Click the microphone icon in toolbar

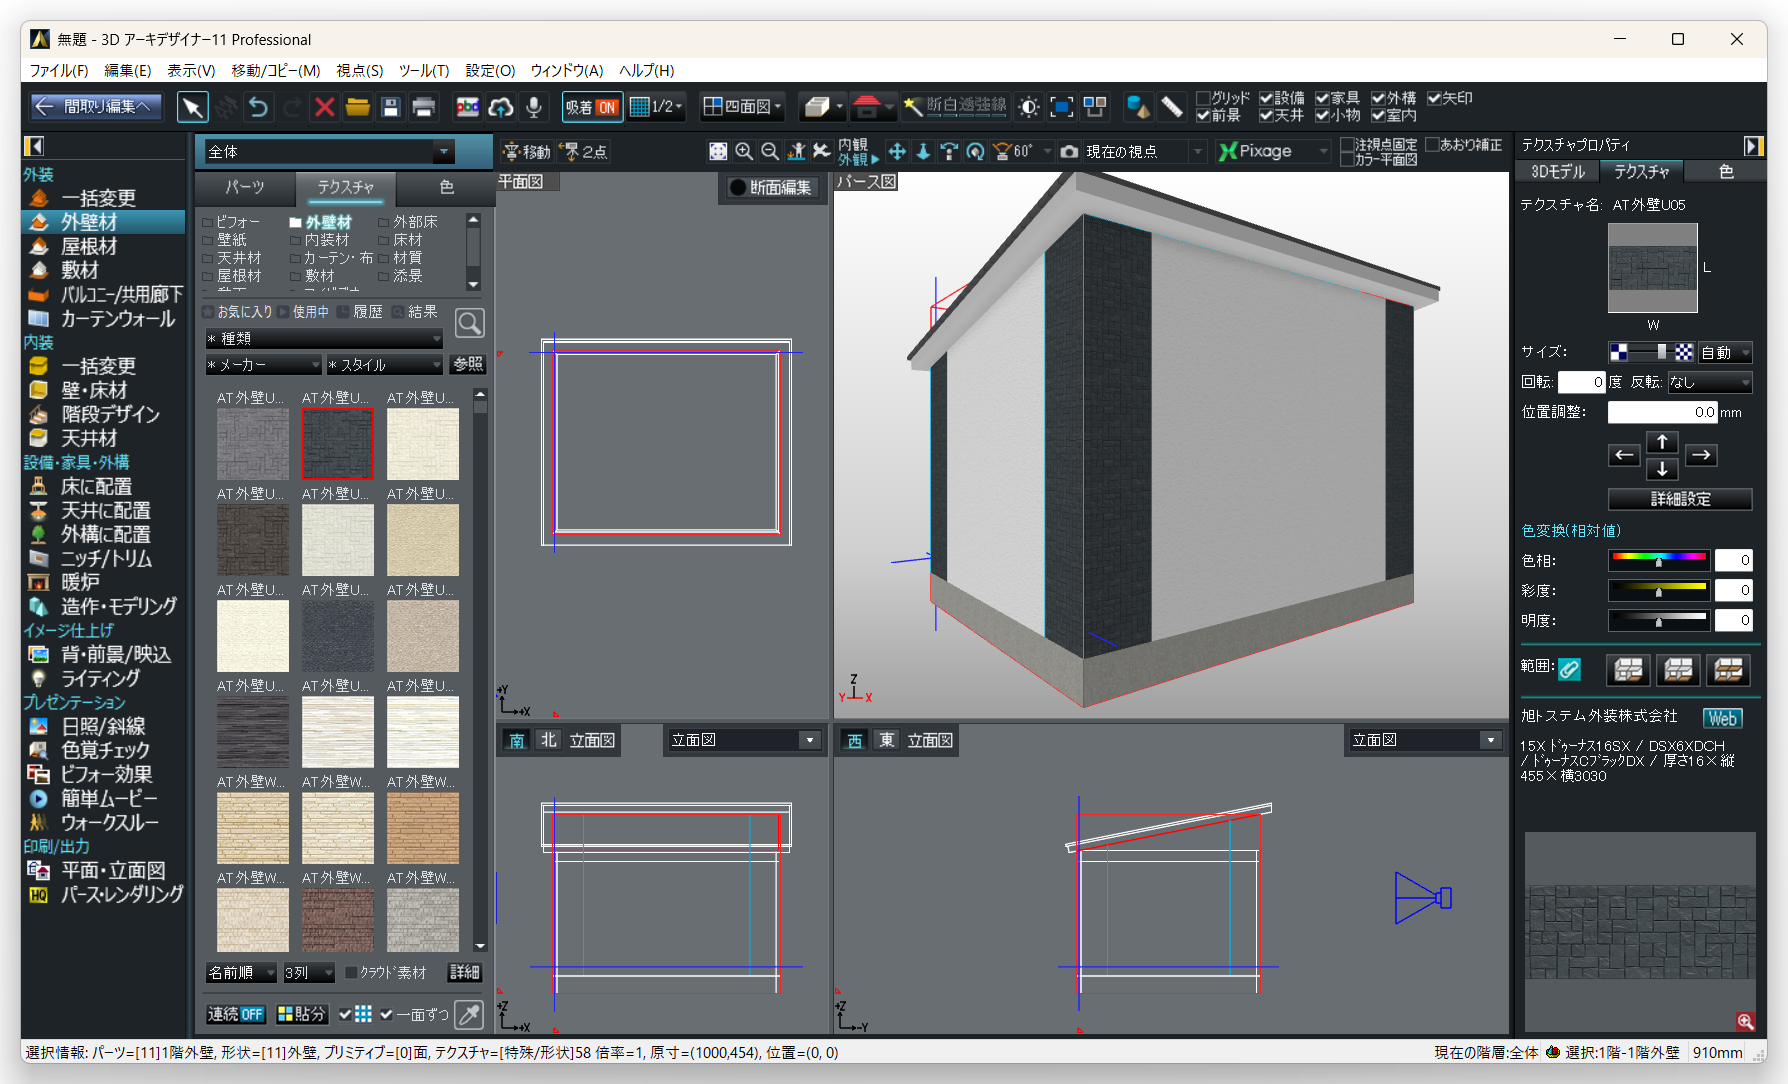534,107
